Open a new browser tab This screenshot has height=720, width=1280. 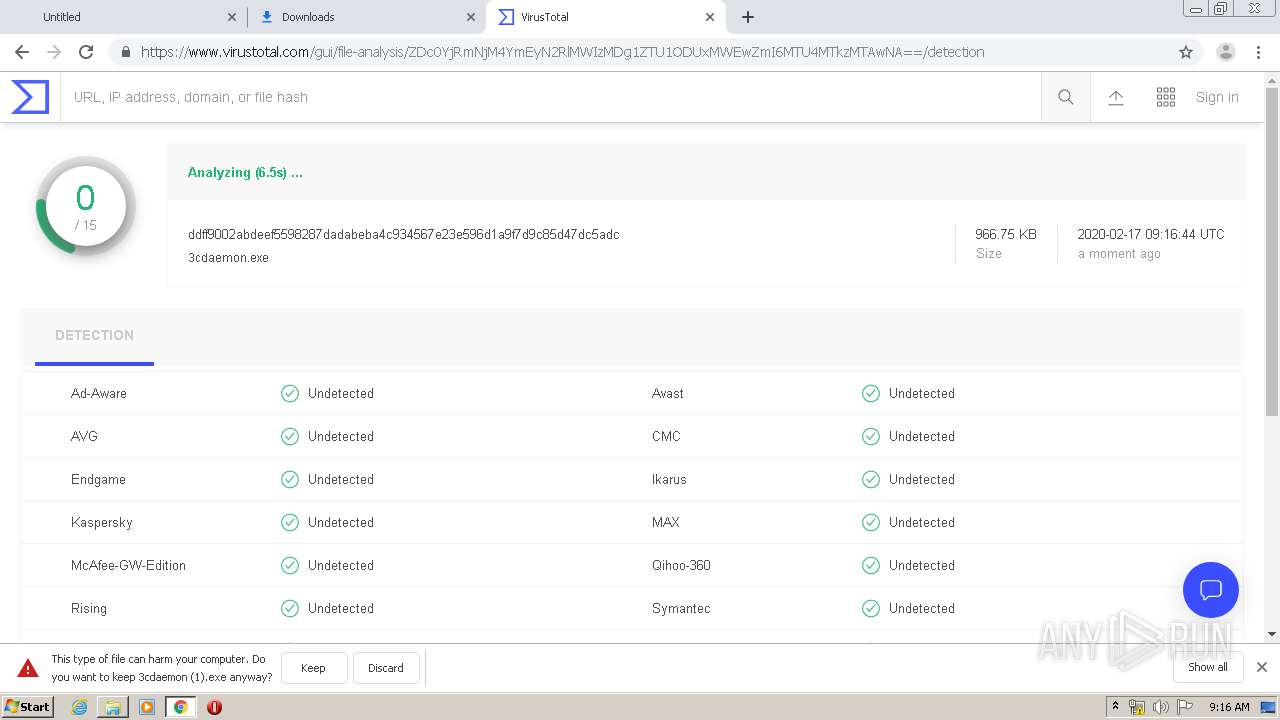coord(748,17)
